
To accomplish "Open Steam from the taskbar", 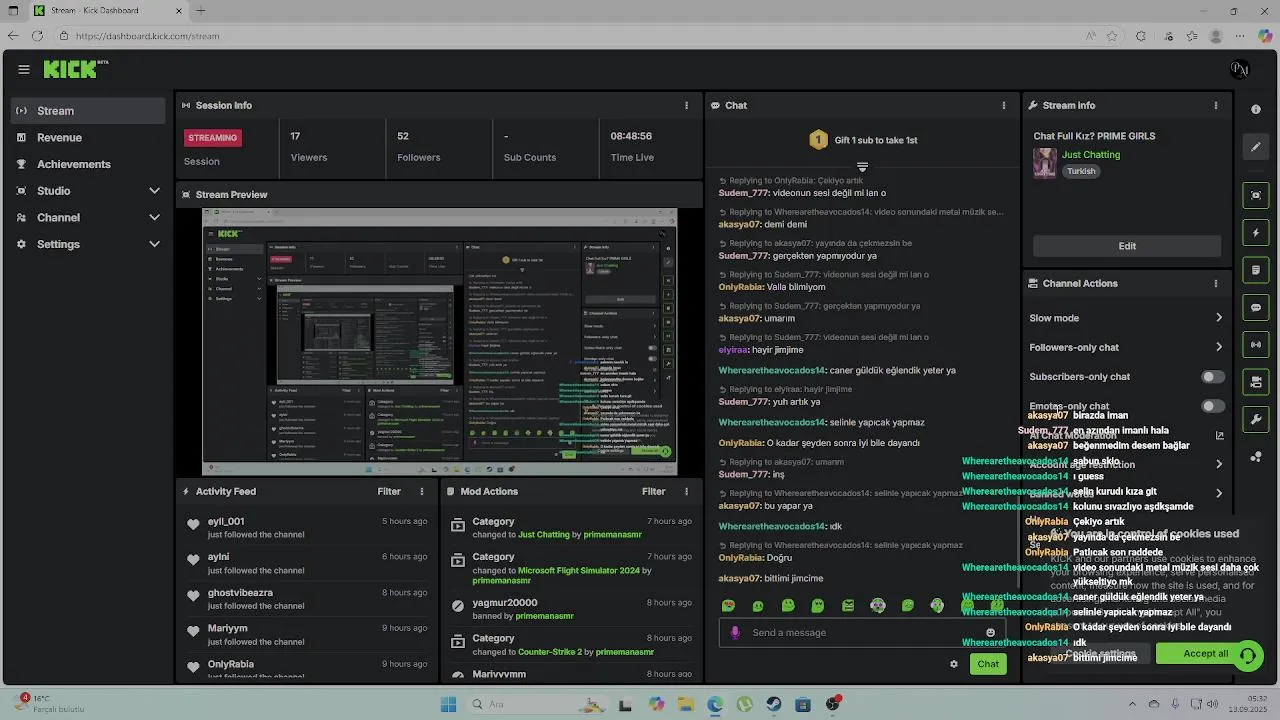I will point(774,705).
